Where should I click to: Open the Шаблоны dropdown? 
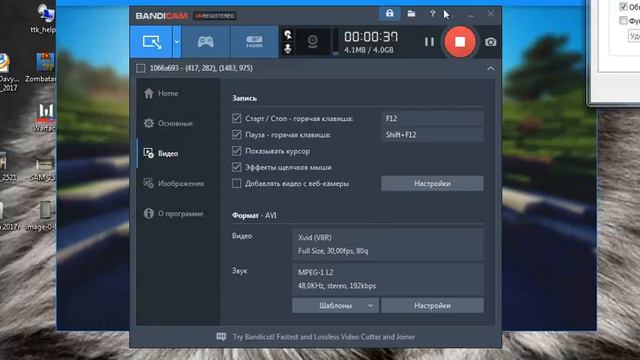click(336, 306)
